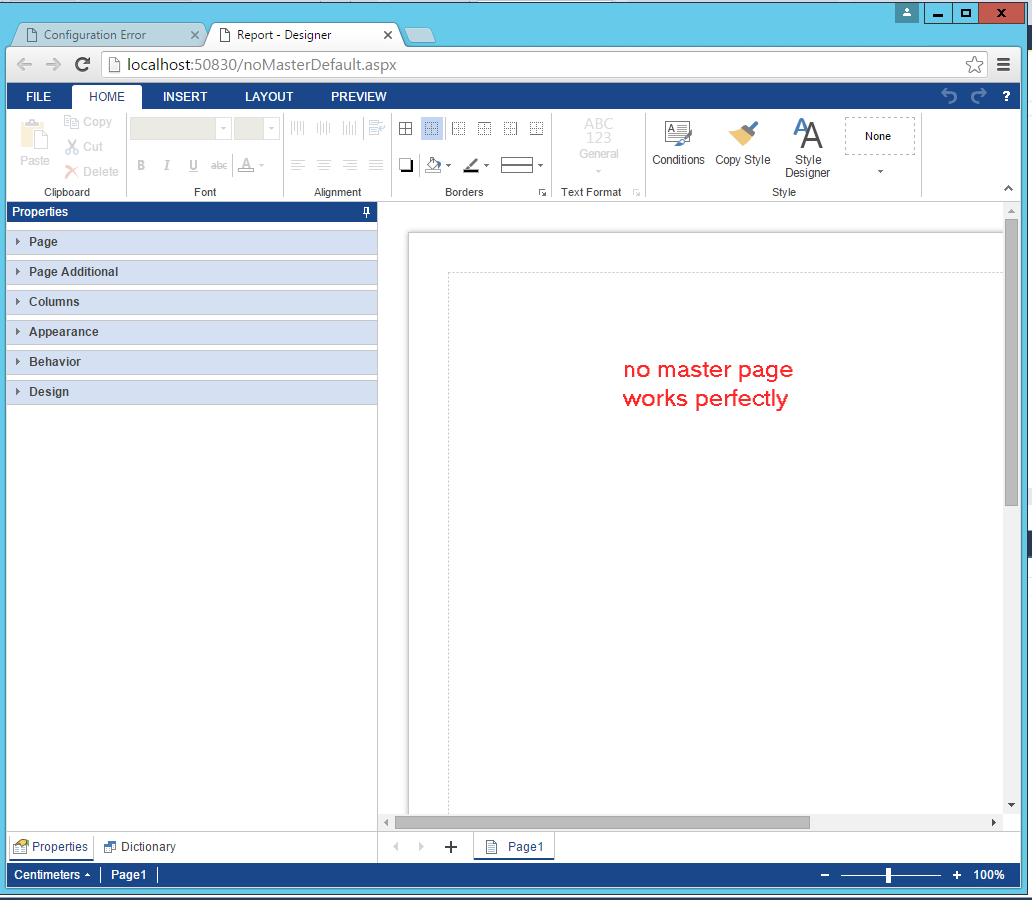Expand the Page properties group
1032x900 pixels.
tap(192, 242)
